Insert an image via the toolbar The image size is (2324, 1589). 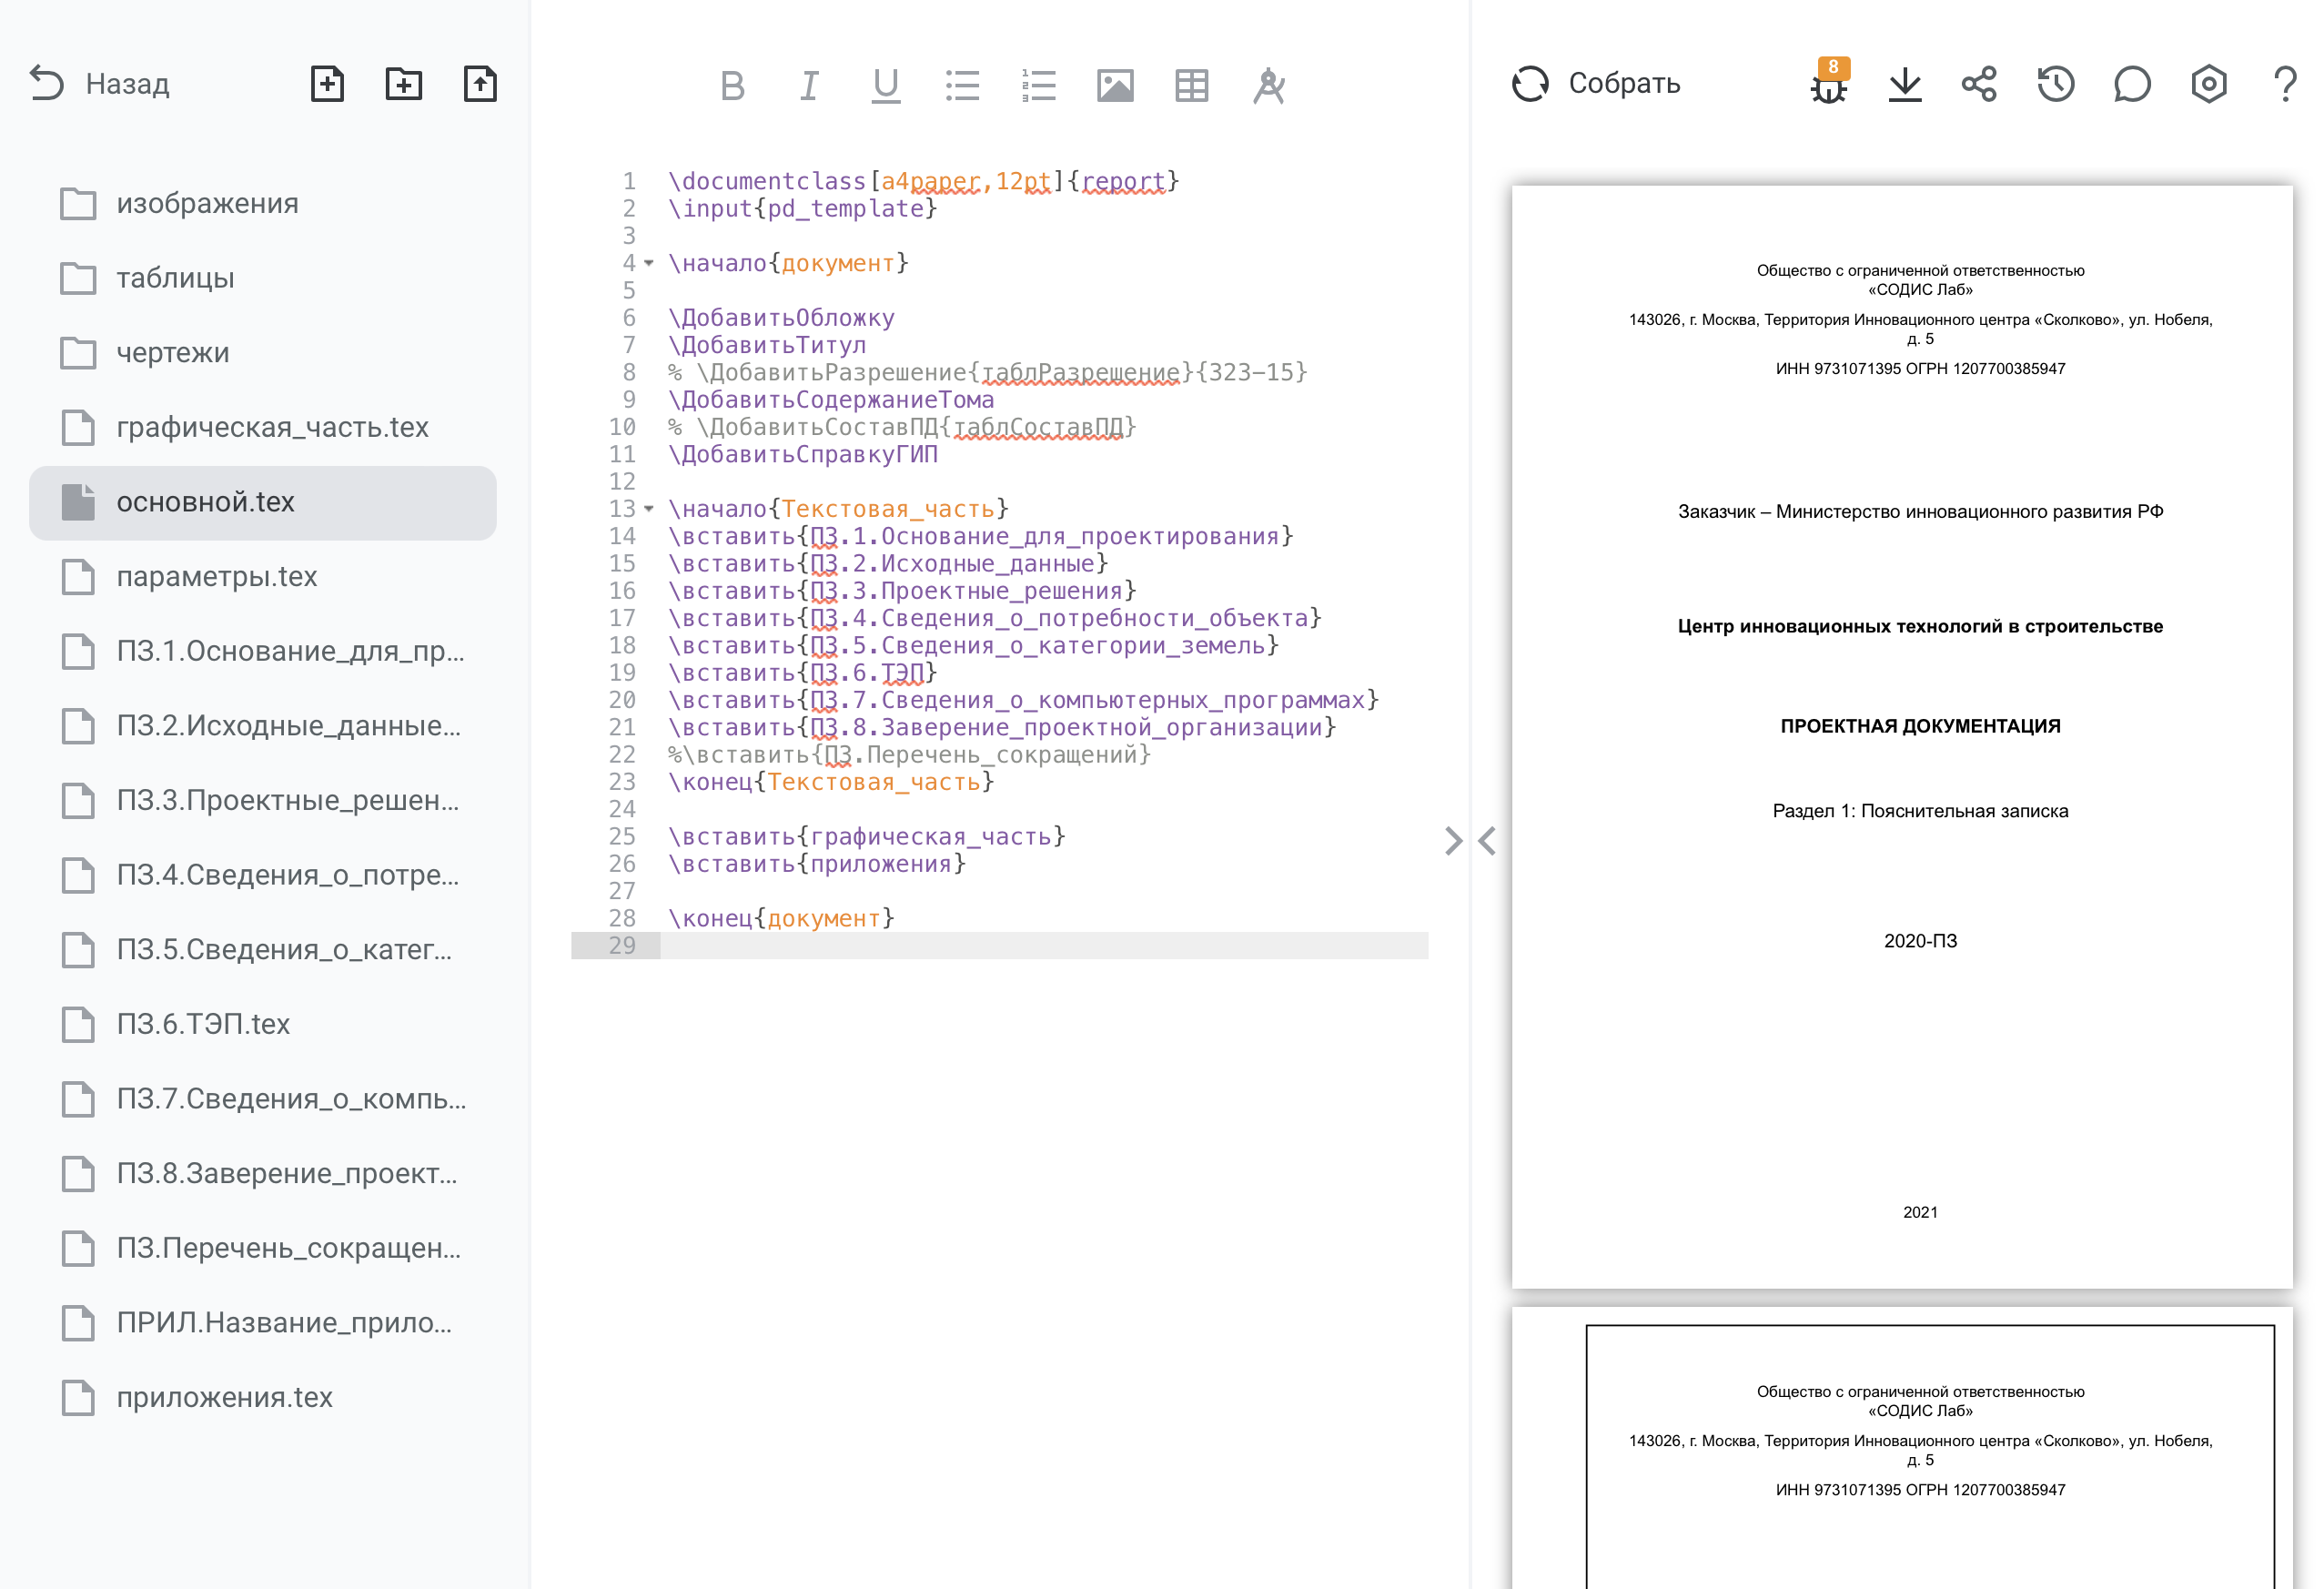click(1115, 86)
